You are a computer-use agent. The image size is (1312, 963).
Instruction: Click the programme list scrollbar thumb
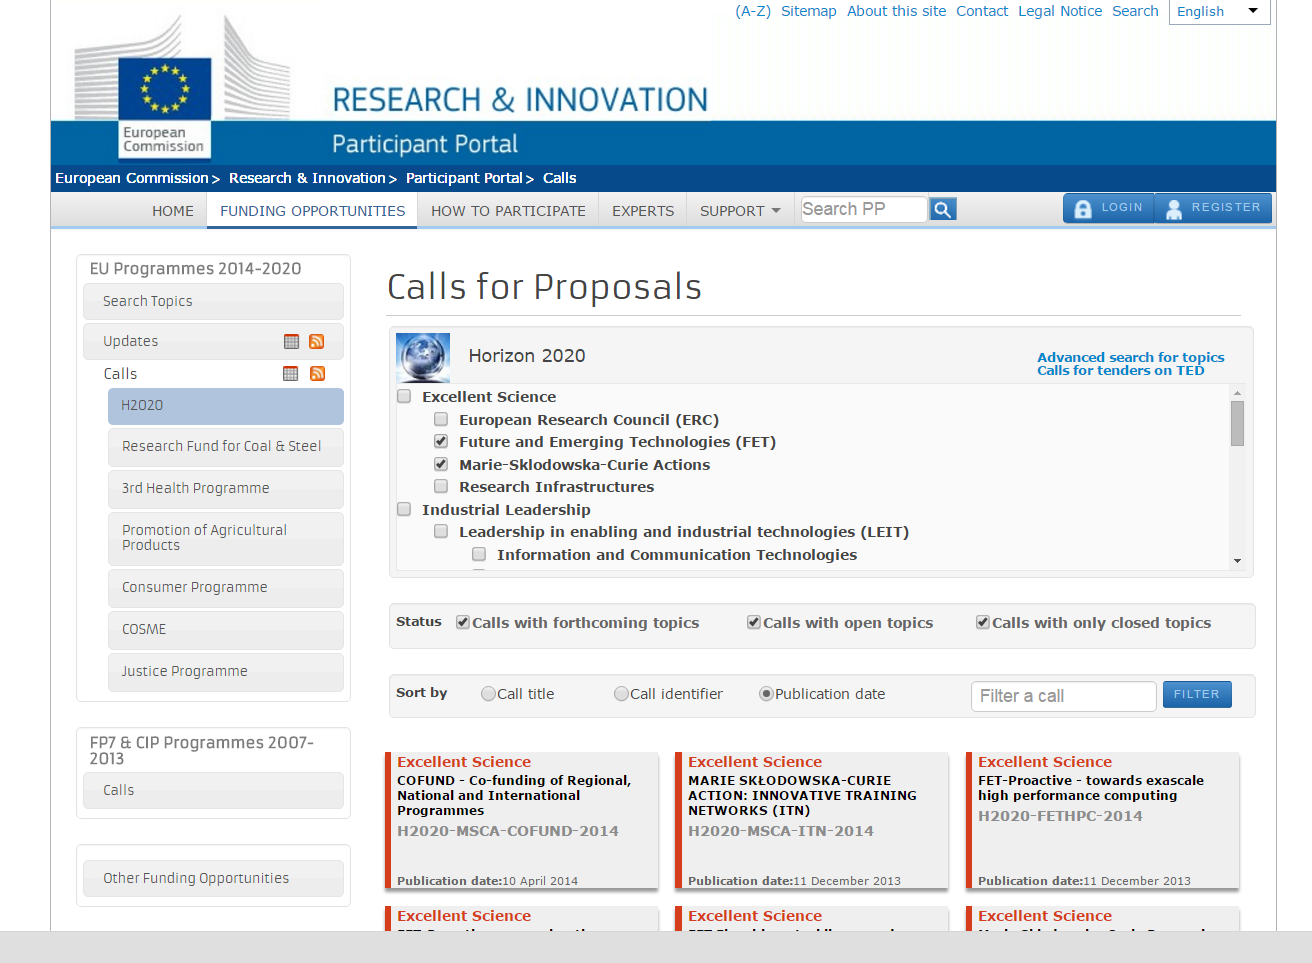point(1237,423)
